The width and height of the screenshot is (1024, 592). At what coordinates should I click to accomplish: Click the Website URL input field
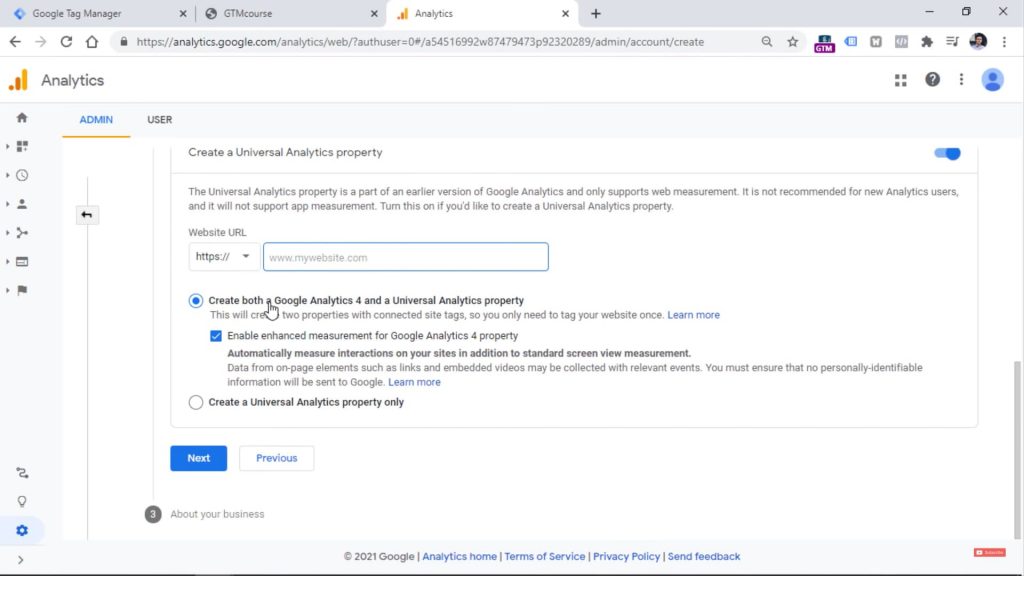point(406,257)
